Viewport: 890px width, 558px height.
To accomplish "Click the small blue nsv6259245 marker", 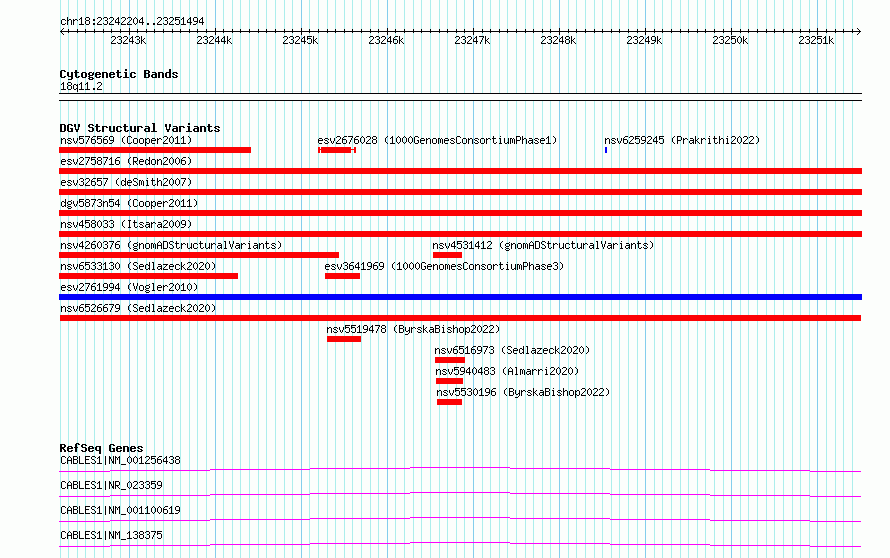I will tap(606, 150).
